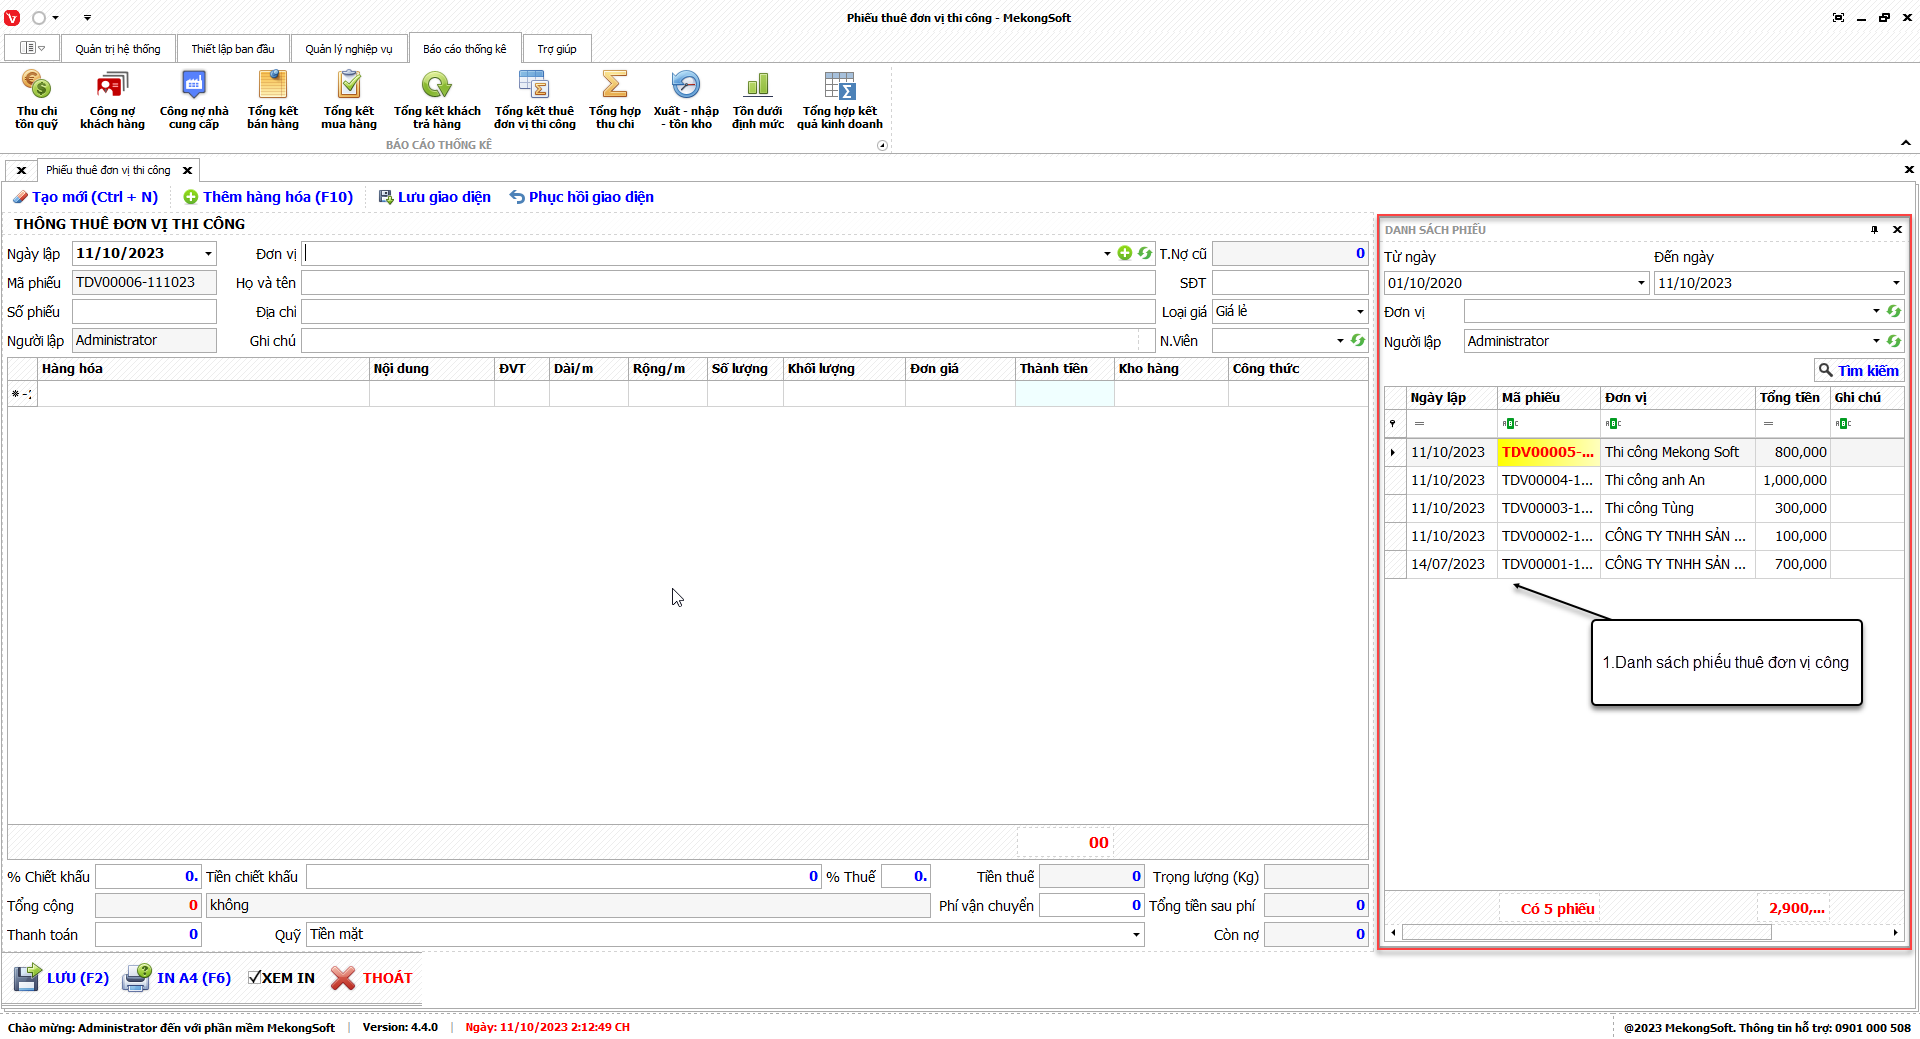Image resolution: width=1920 pixels, height=1039 pixels.
Task: Open Thu chi tồn quỹ report
Action: tap(36, 100)
